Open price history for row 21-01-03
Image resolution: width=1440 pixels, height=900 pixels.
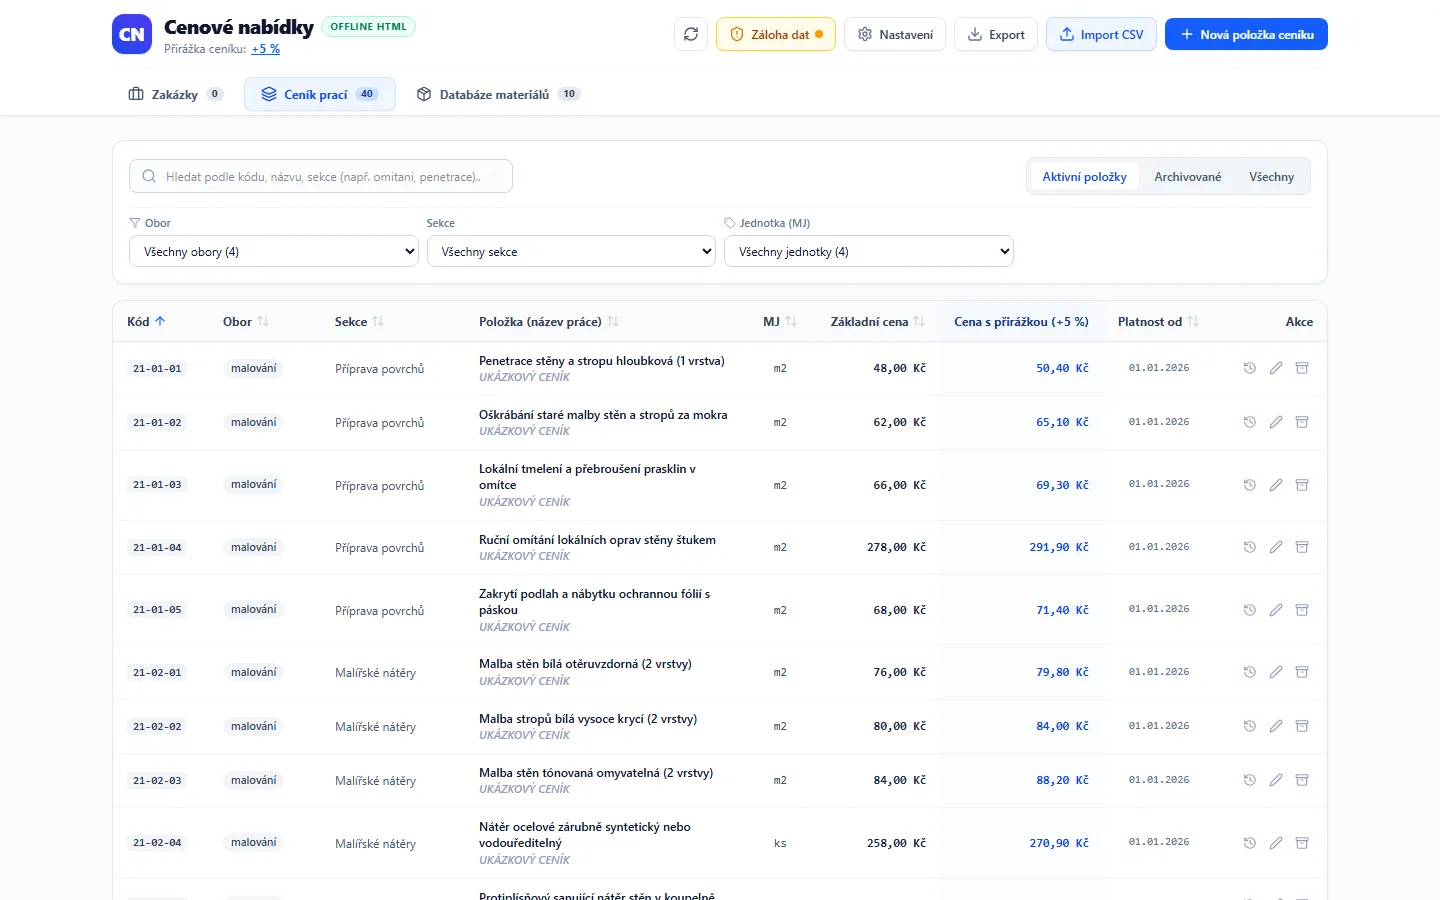(x=1249, y=485)
